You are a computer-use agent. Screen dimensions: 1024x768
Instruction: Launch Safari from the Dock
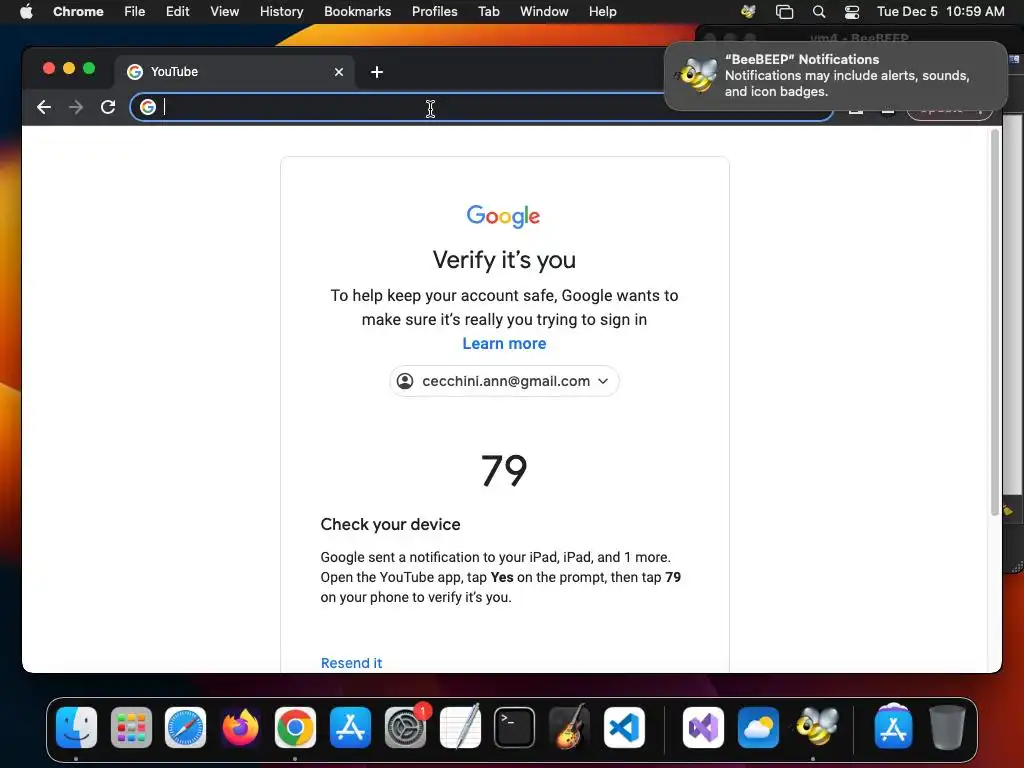(x=185, y=728)
